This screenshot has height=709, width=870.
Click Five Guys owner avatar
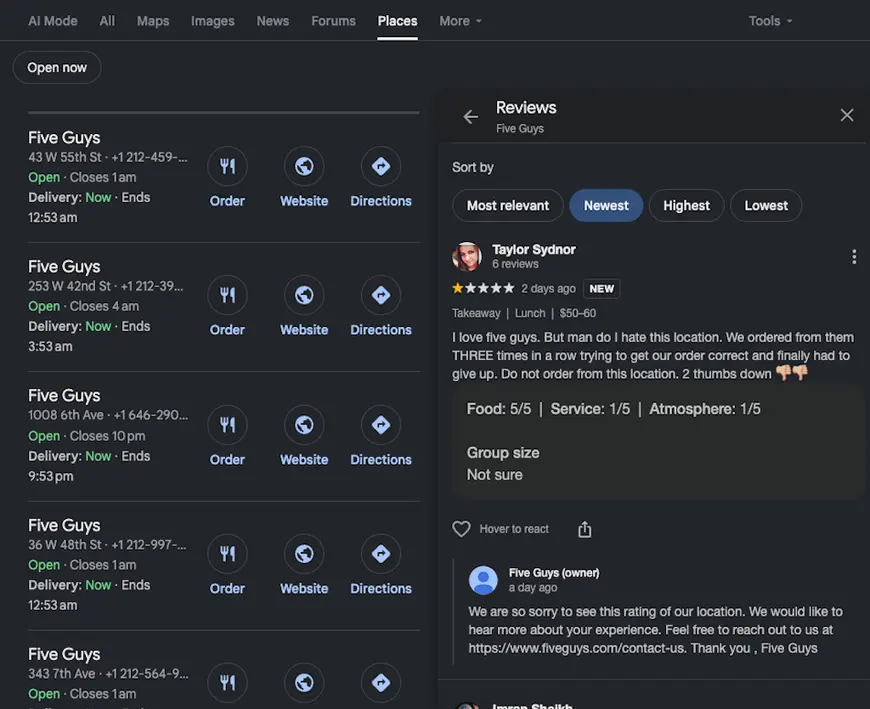point(483,580)
